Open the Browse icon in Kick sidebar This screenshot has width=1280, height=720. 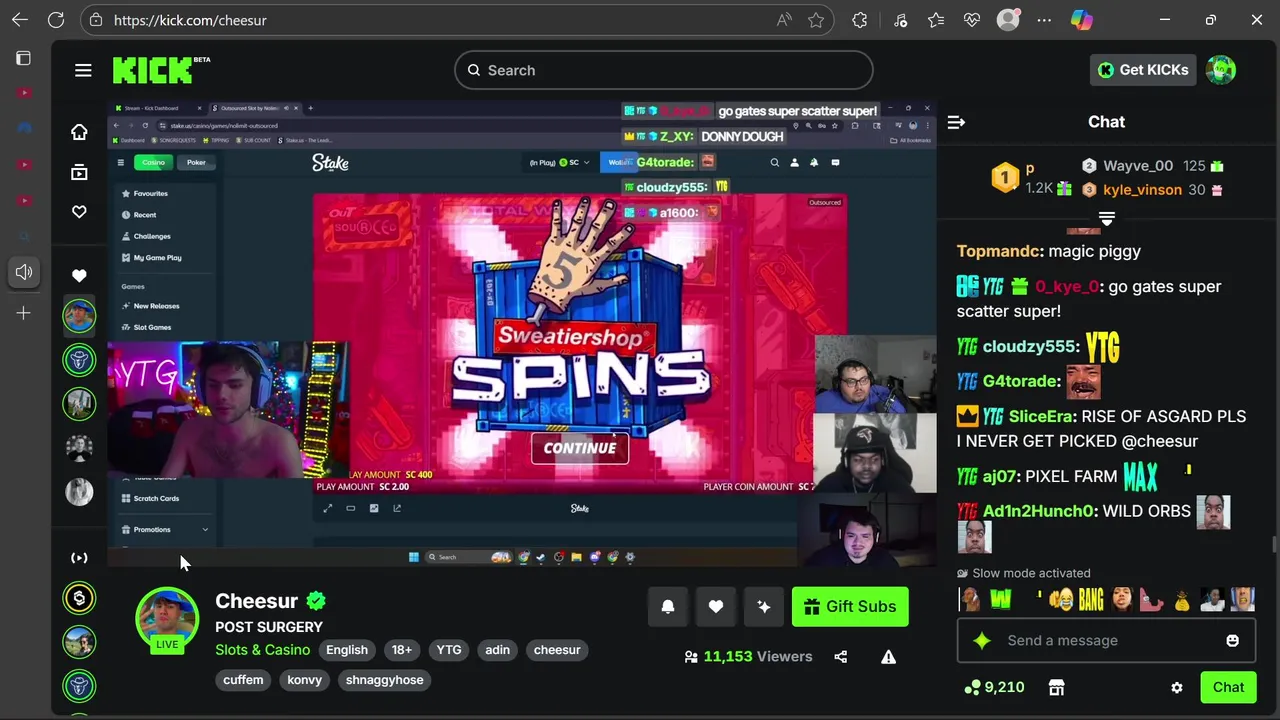click(x=79, y=172)
